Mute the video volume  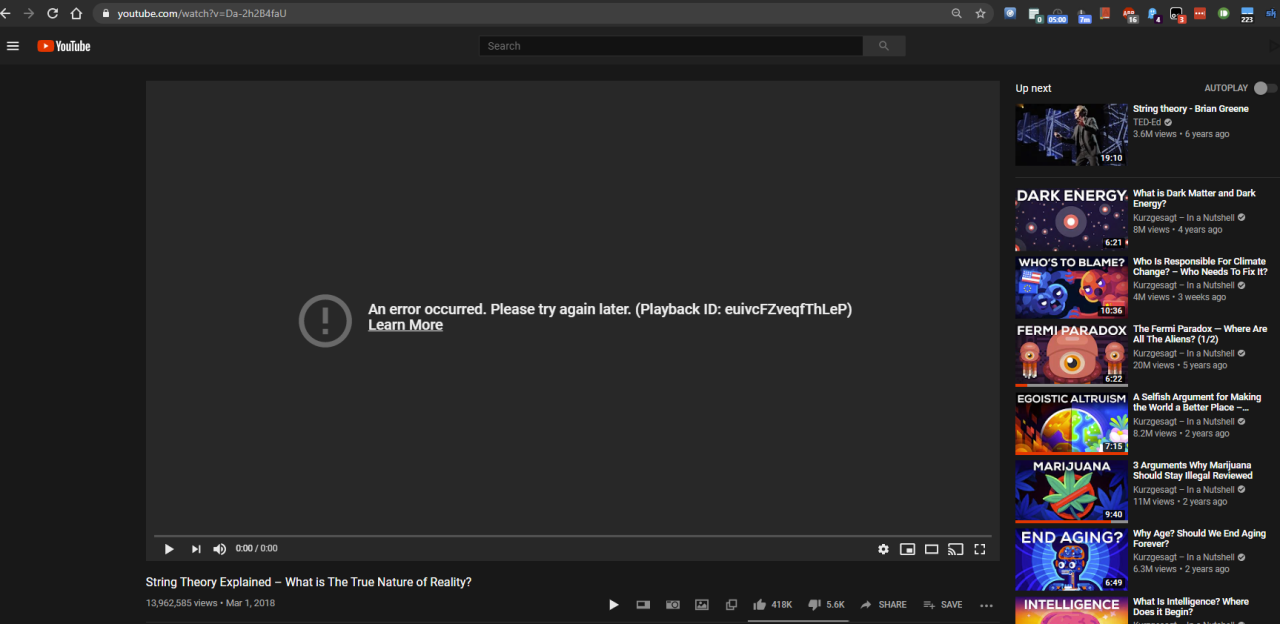[220, 549]
